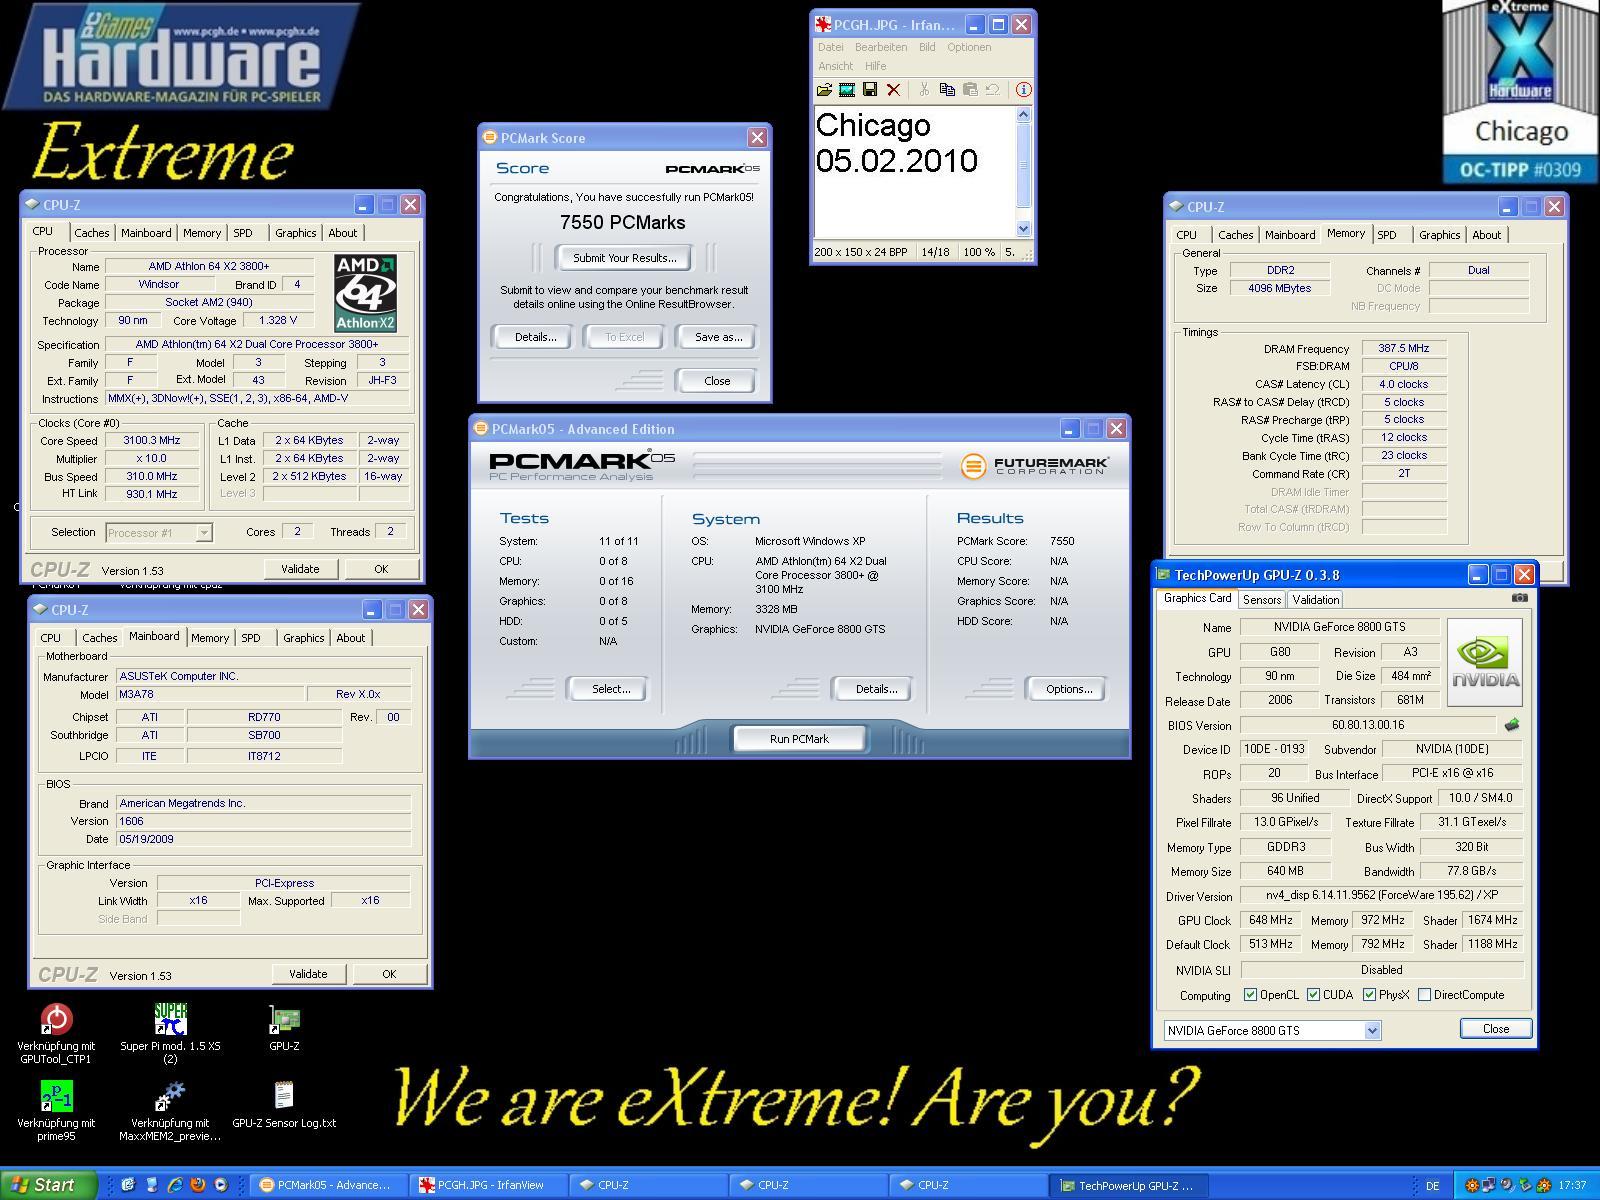This screenshot has height=1200, width=1600.
Task: Open Ansicht menu in IrfanView
Action: point(836,66)
